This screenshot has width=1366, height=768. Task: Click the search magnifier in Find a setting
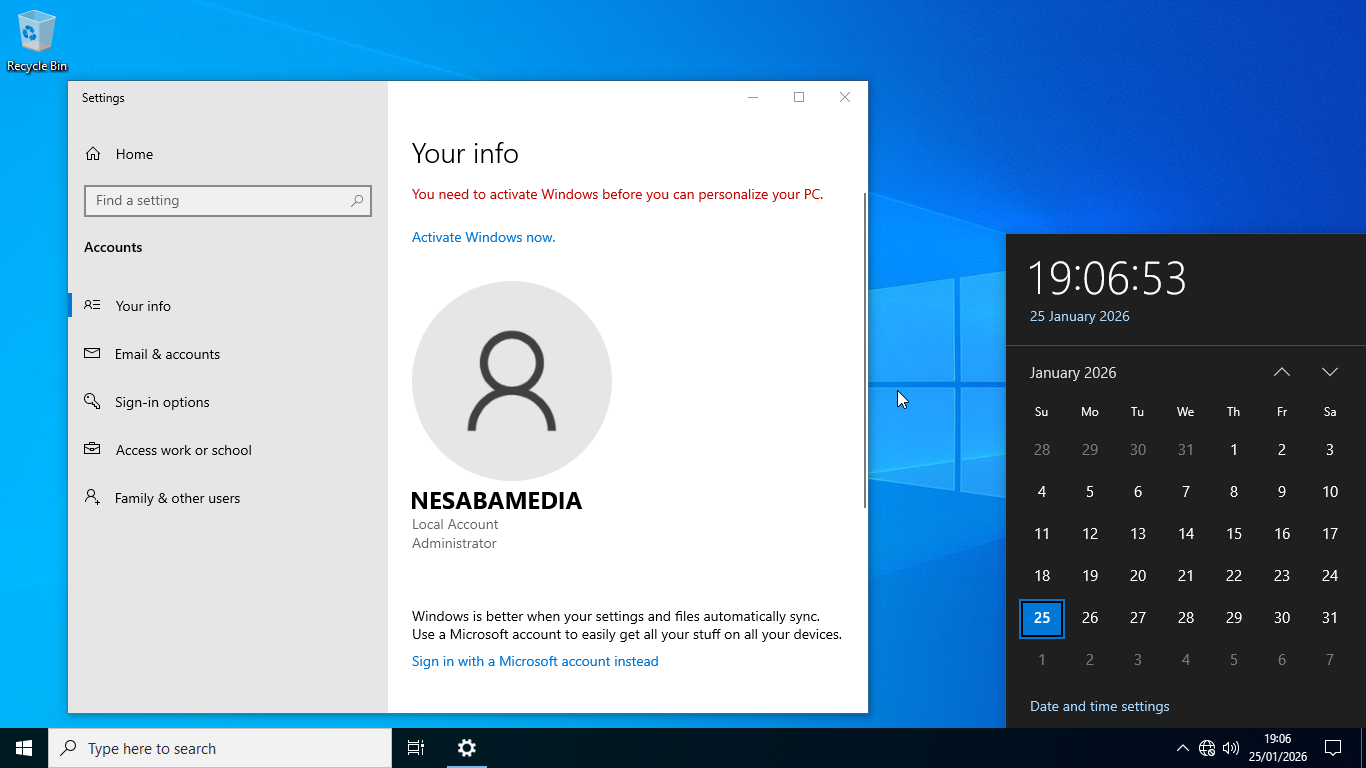[x=357, y=201]
